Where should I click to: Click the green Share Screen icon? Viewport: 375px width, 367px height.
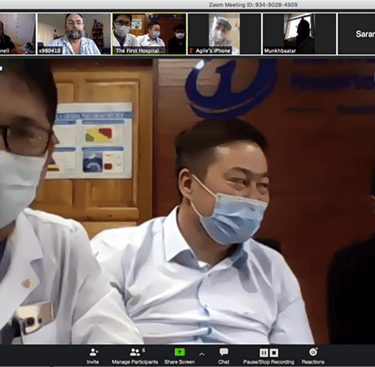tap(180, 352)
